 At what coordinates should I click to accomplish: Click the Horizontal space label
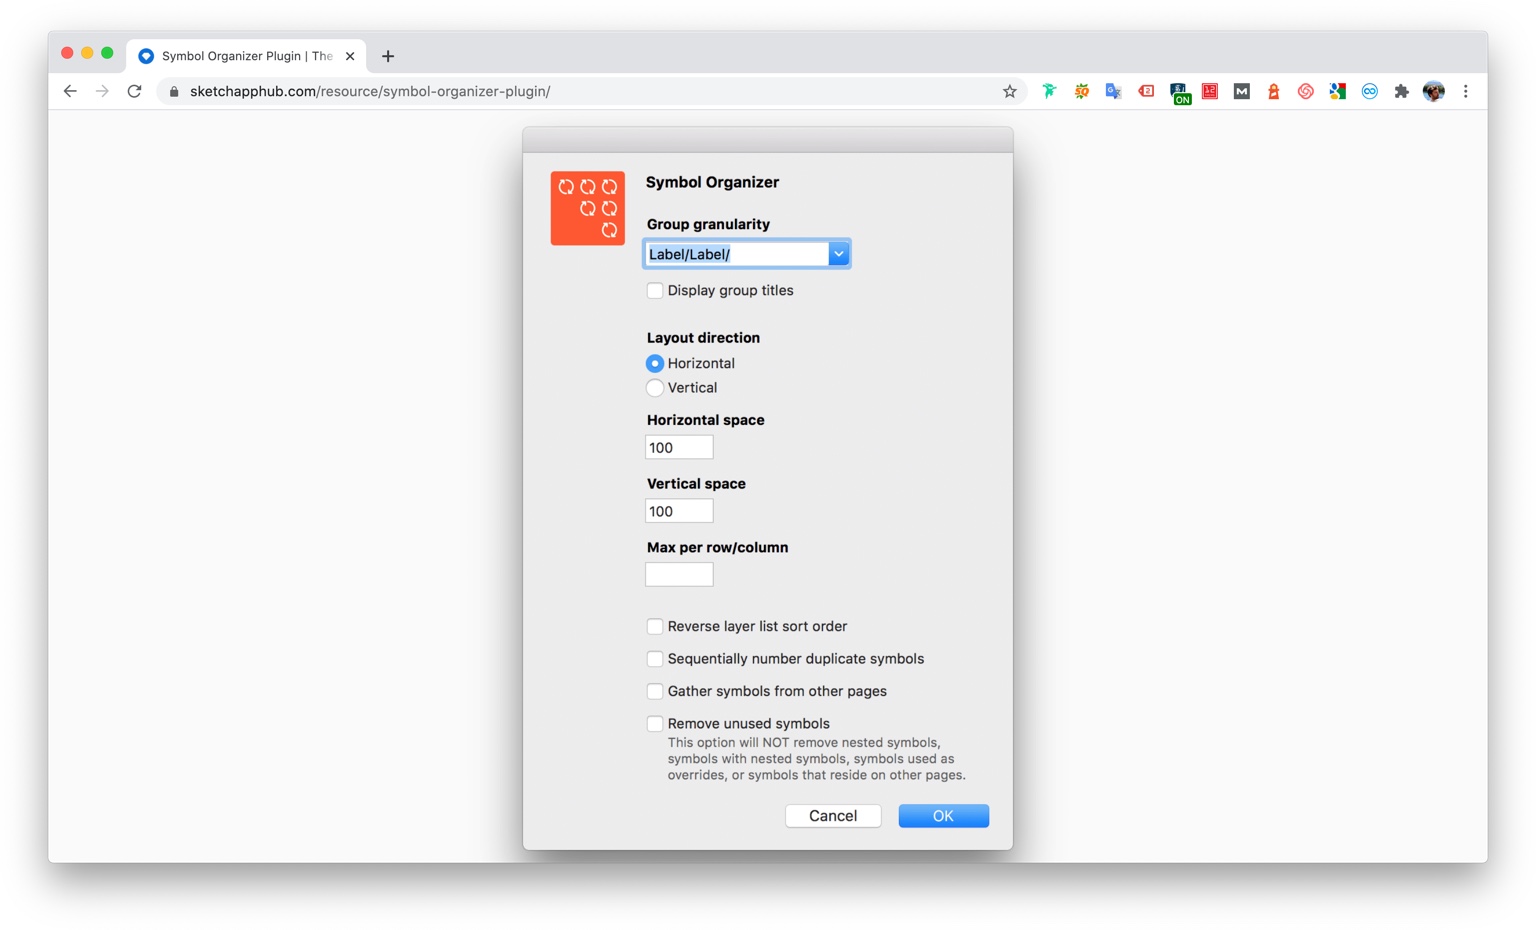coord(705,420)
